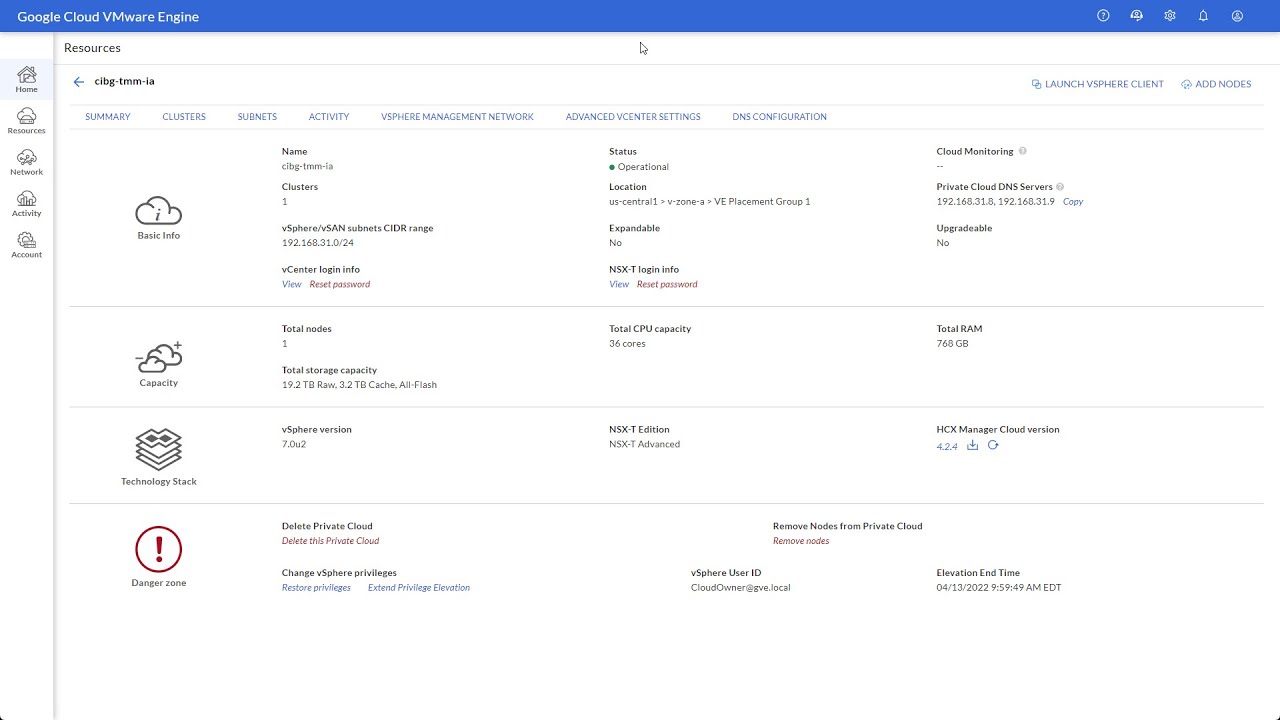
Task: Switch to the Clusters tab
Action: [184, 117]
